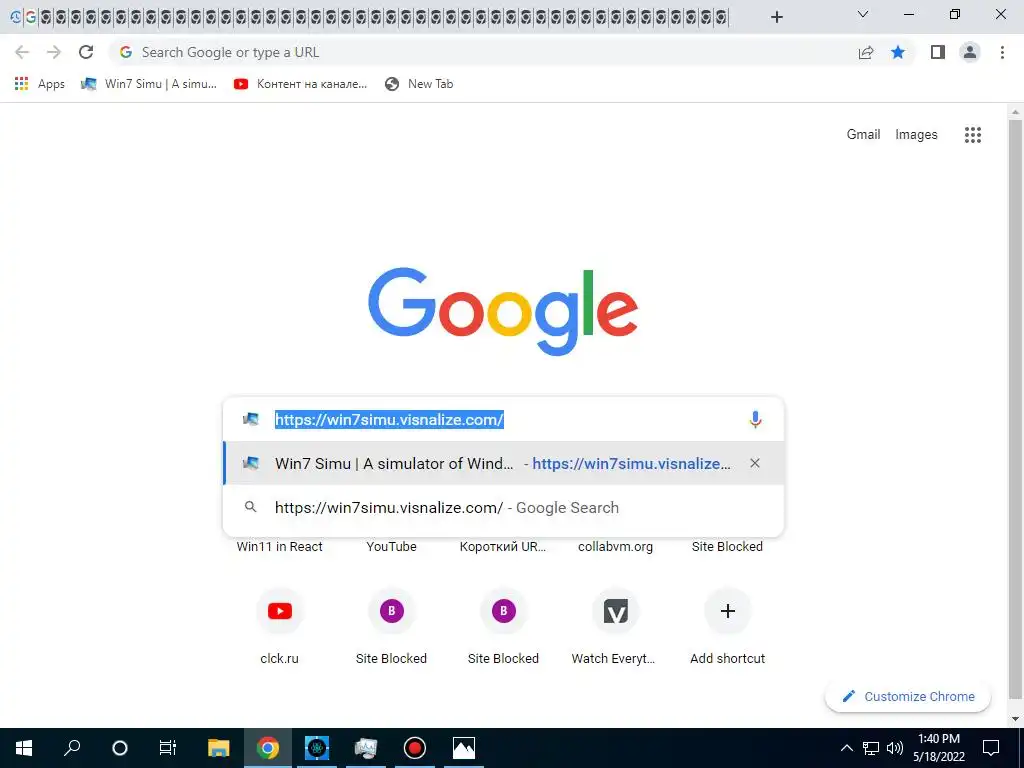The height and width of the screenshot is (768, 1024).
Task: Open the Контент на канале bookmark
Action: click(300, 84)
